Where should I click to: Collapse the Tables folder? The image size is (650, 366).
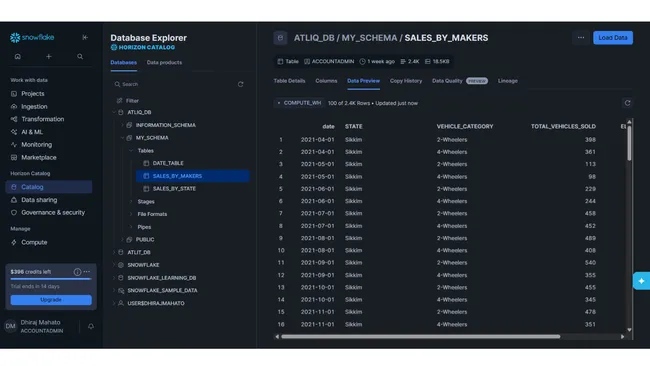tap(131, 151)
